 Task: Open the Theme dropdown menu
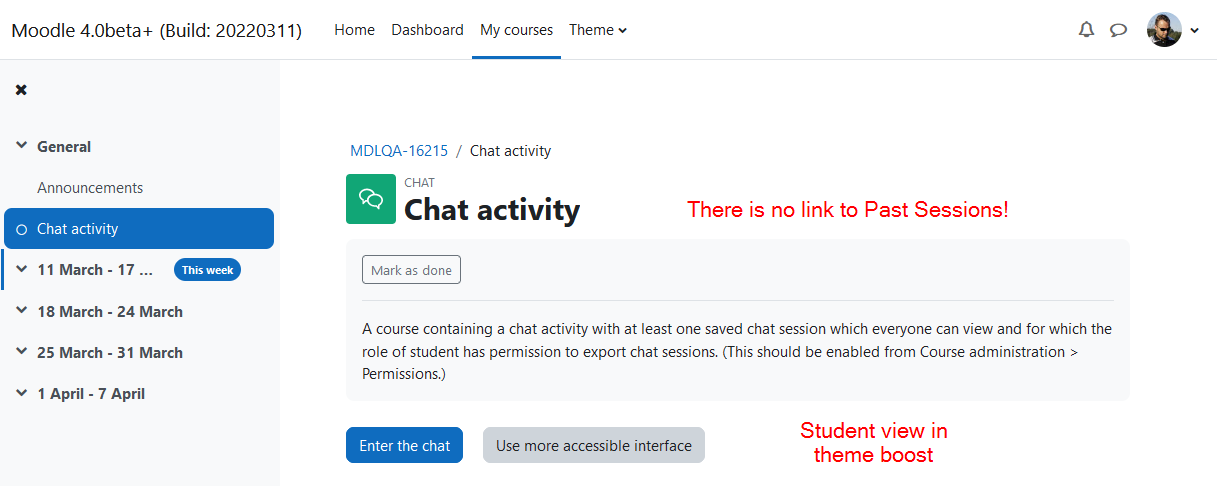[598, 30]
